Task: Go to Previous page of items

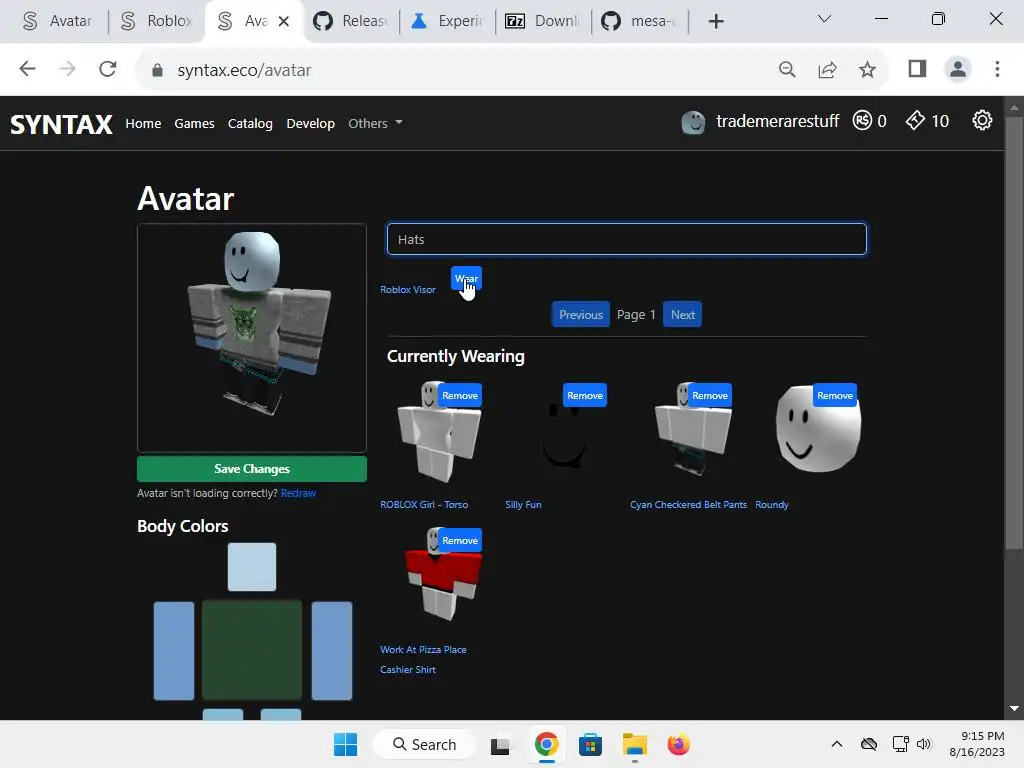Action: coord(581,314)
